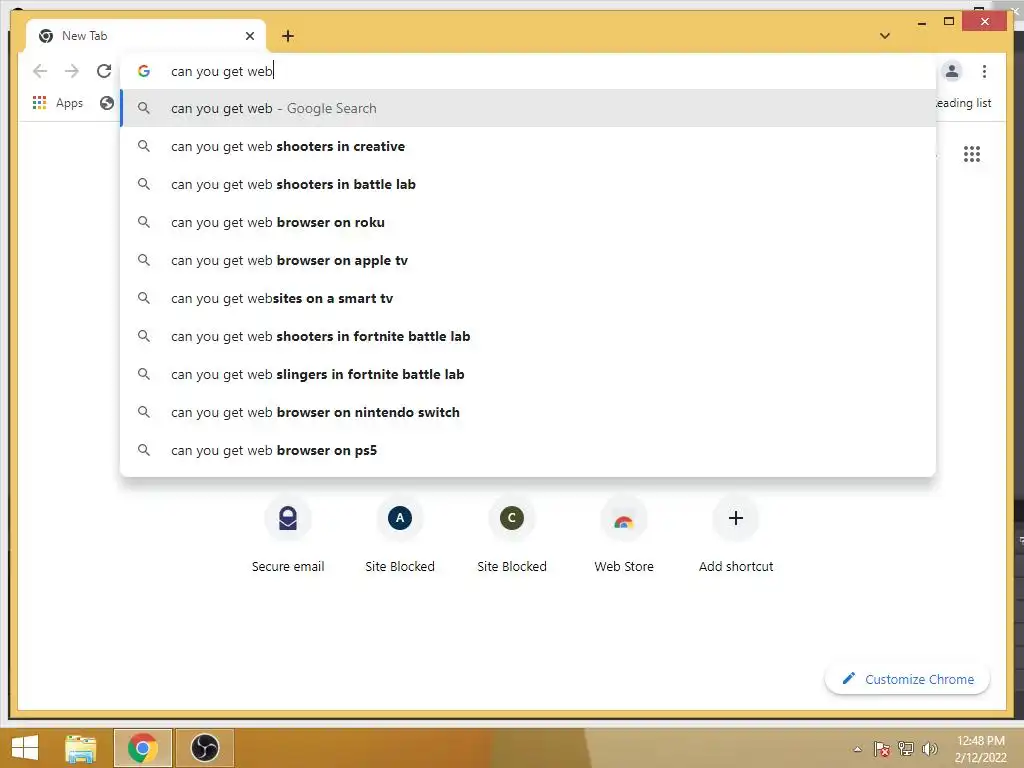Click the taskbar clock showing 12:48 PM
The width and height of the screenshot is (1024, 768).
(x=980, y=749)
